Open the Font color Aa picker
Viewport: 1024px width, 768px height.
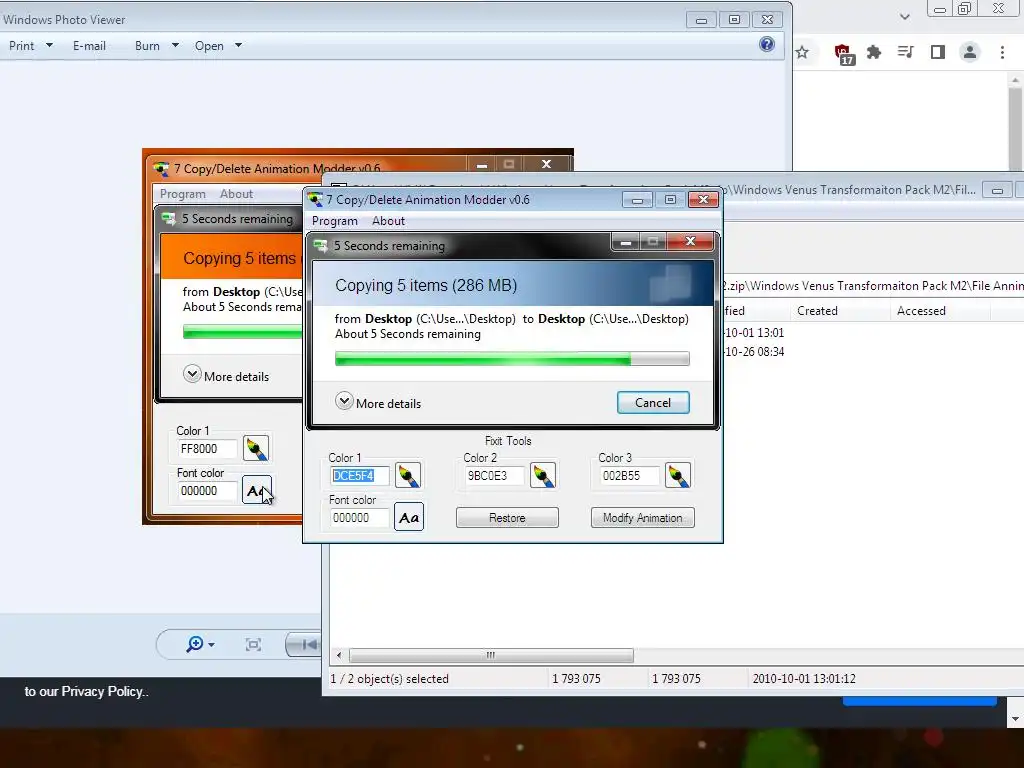coord(409,517)
